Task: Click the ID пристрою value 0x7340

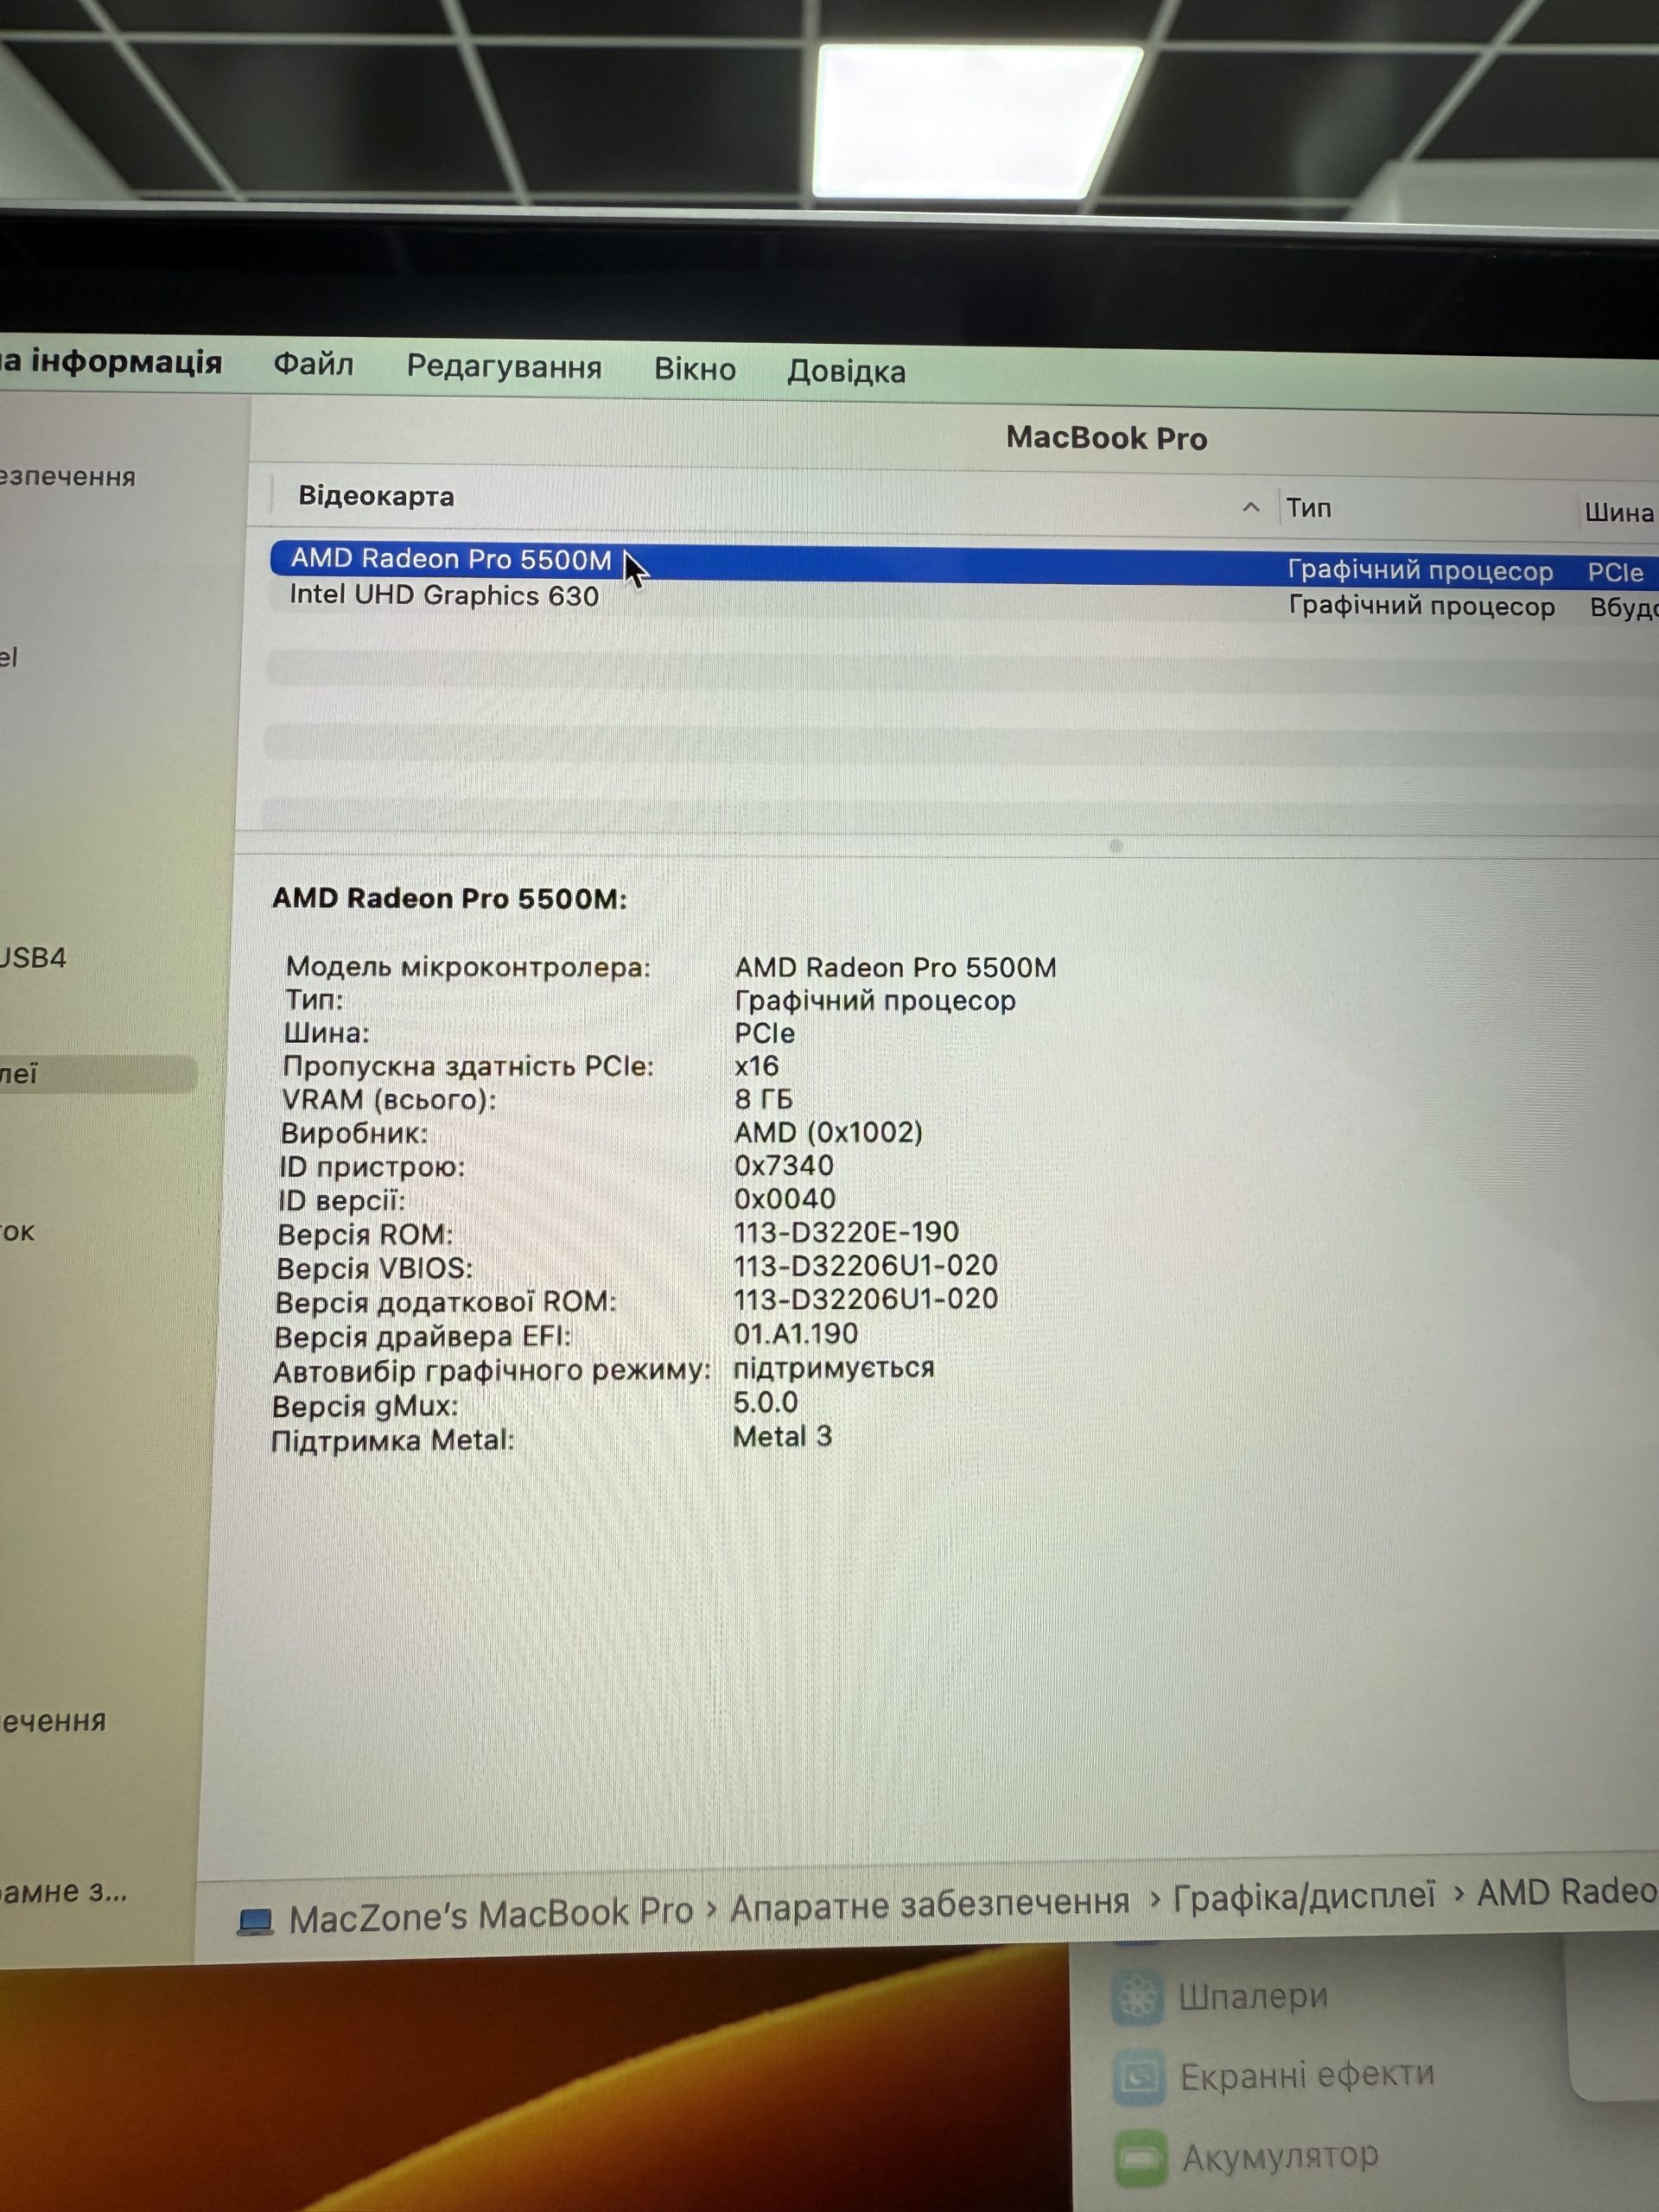Action: [x=784, y=1165]
